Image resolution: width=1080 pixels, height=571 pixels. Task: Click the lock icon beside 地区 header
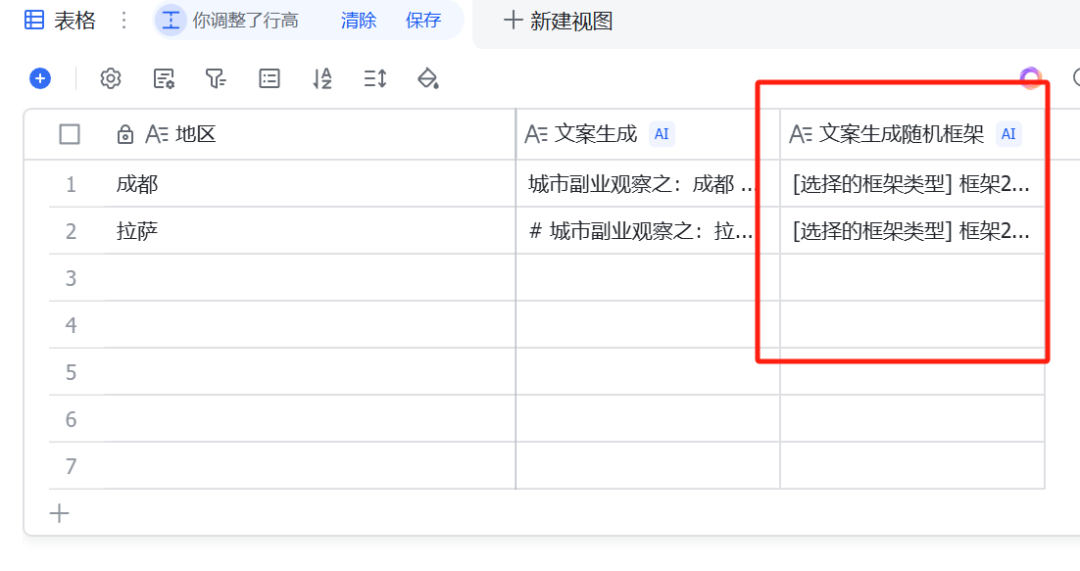(126, 134)
